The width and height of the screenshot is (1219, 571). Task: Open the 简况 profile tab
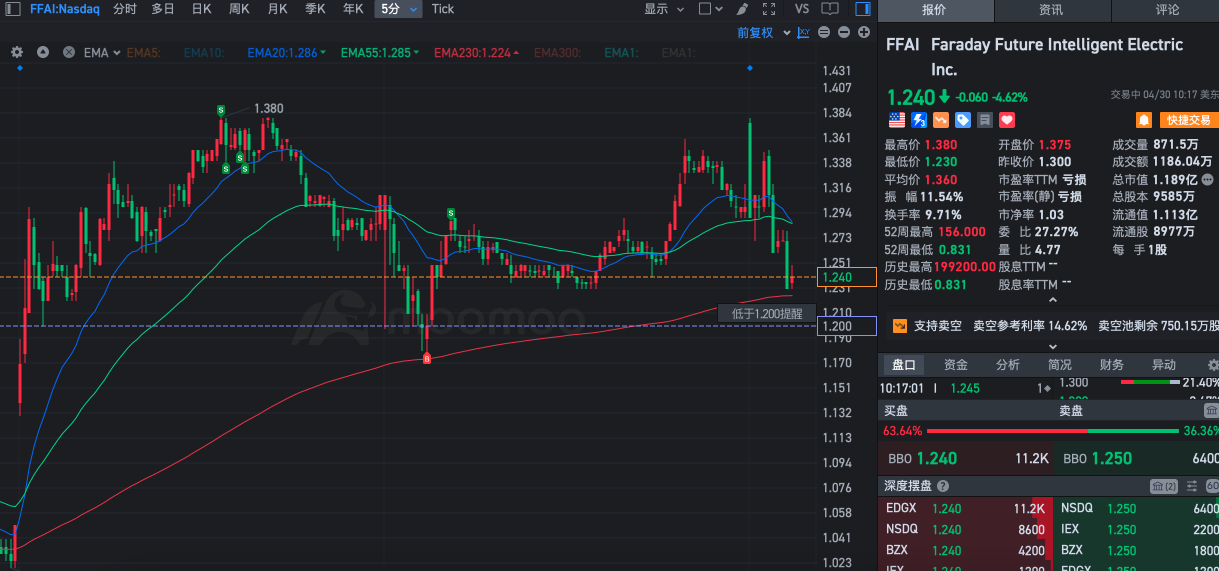[1060, 365]
